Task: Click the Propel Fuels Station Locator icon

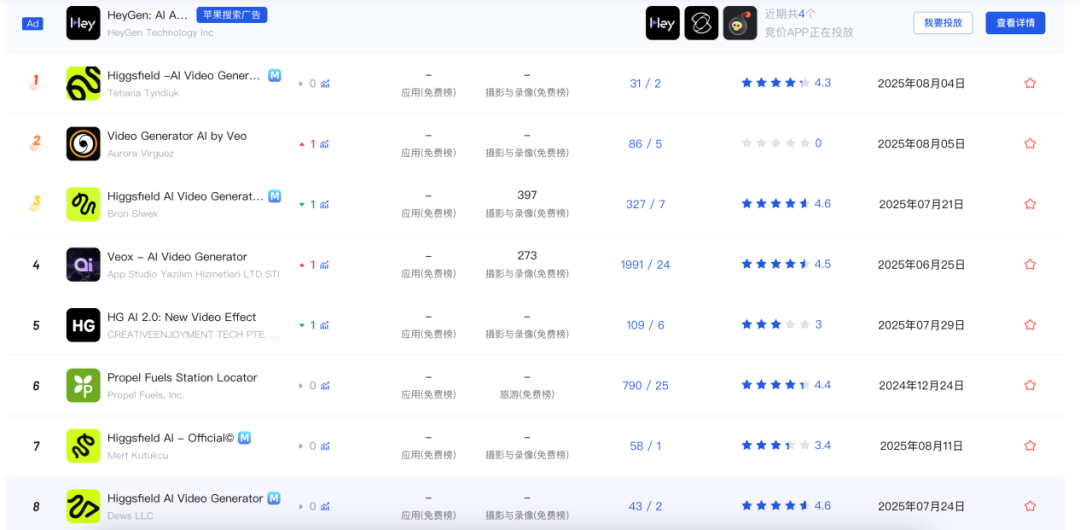Action: (x=83, y=385)
